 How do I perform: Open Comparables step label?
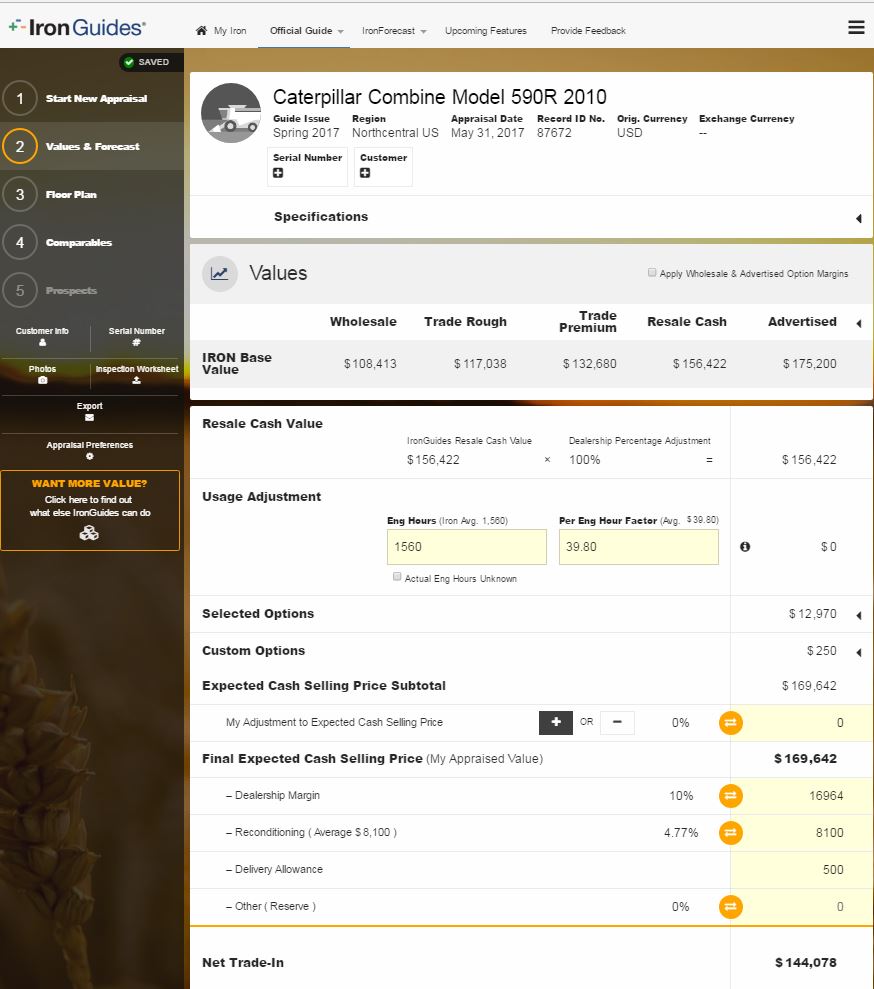(79, 243)
